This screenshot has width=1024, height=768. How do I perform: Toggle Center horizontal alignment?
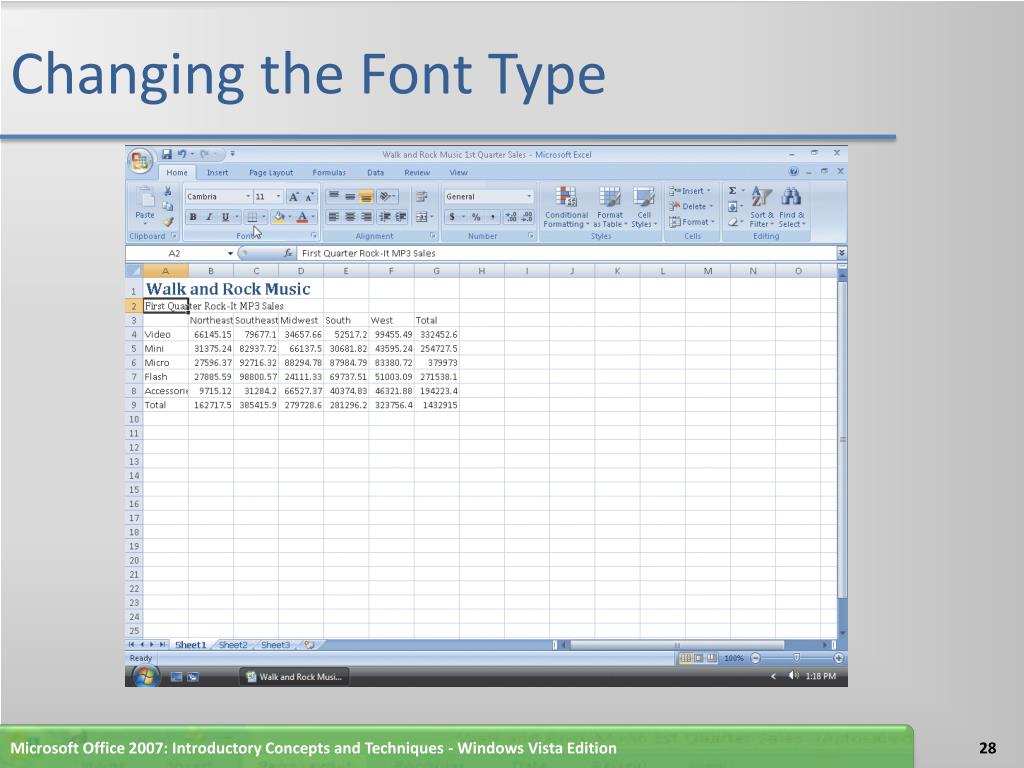tap(350, 217)
